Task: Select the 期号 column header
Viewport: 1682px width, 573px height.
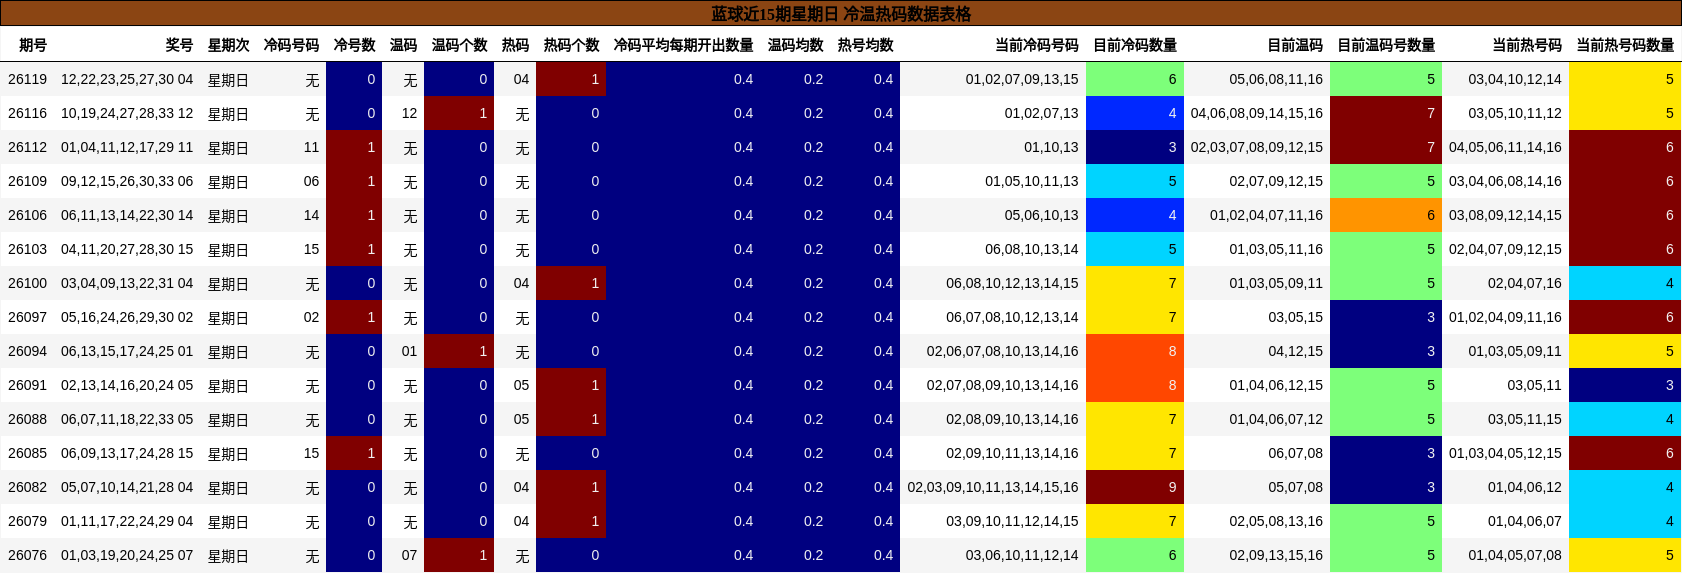Action: tap(33, 45)
